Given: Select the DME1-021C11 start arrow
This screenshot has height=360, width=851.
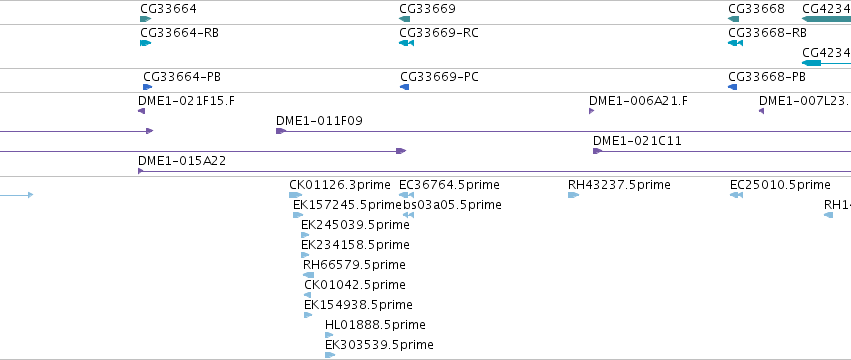Looking at the screenshot, I should click(x=598, y=151).
